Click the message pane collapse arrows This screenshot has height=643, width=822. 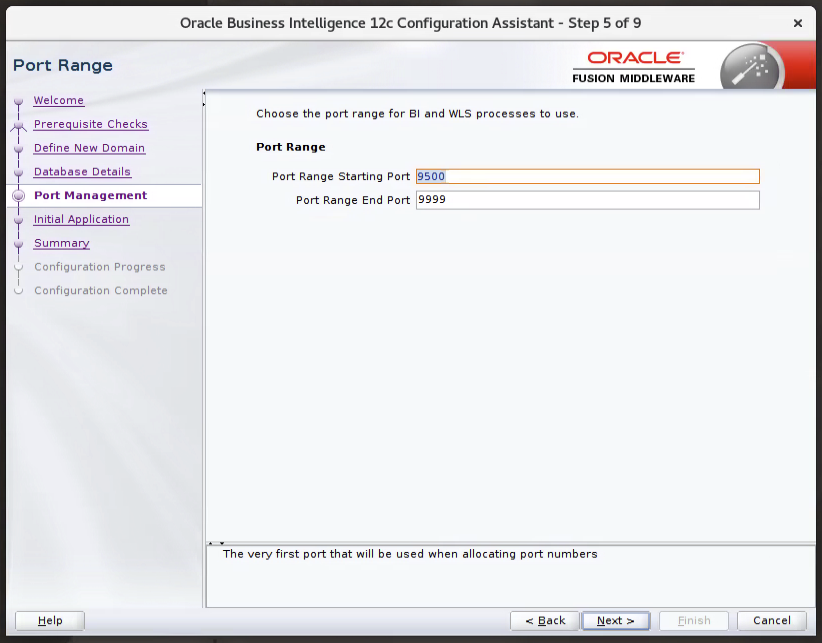(216, 543)
